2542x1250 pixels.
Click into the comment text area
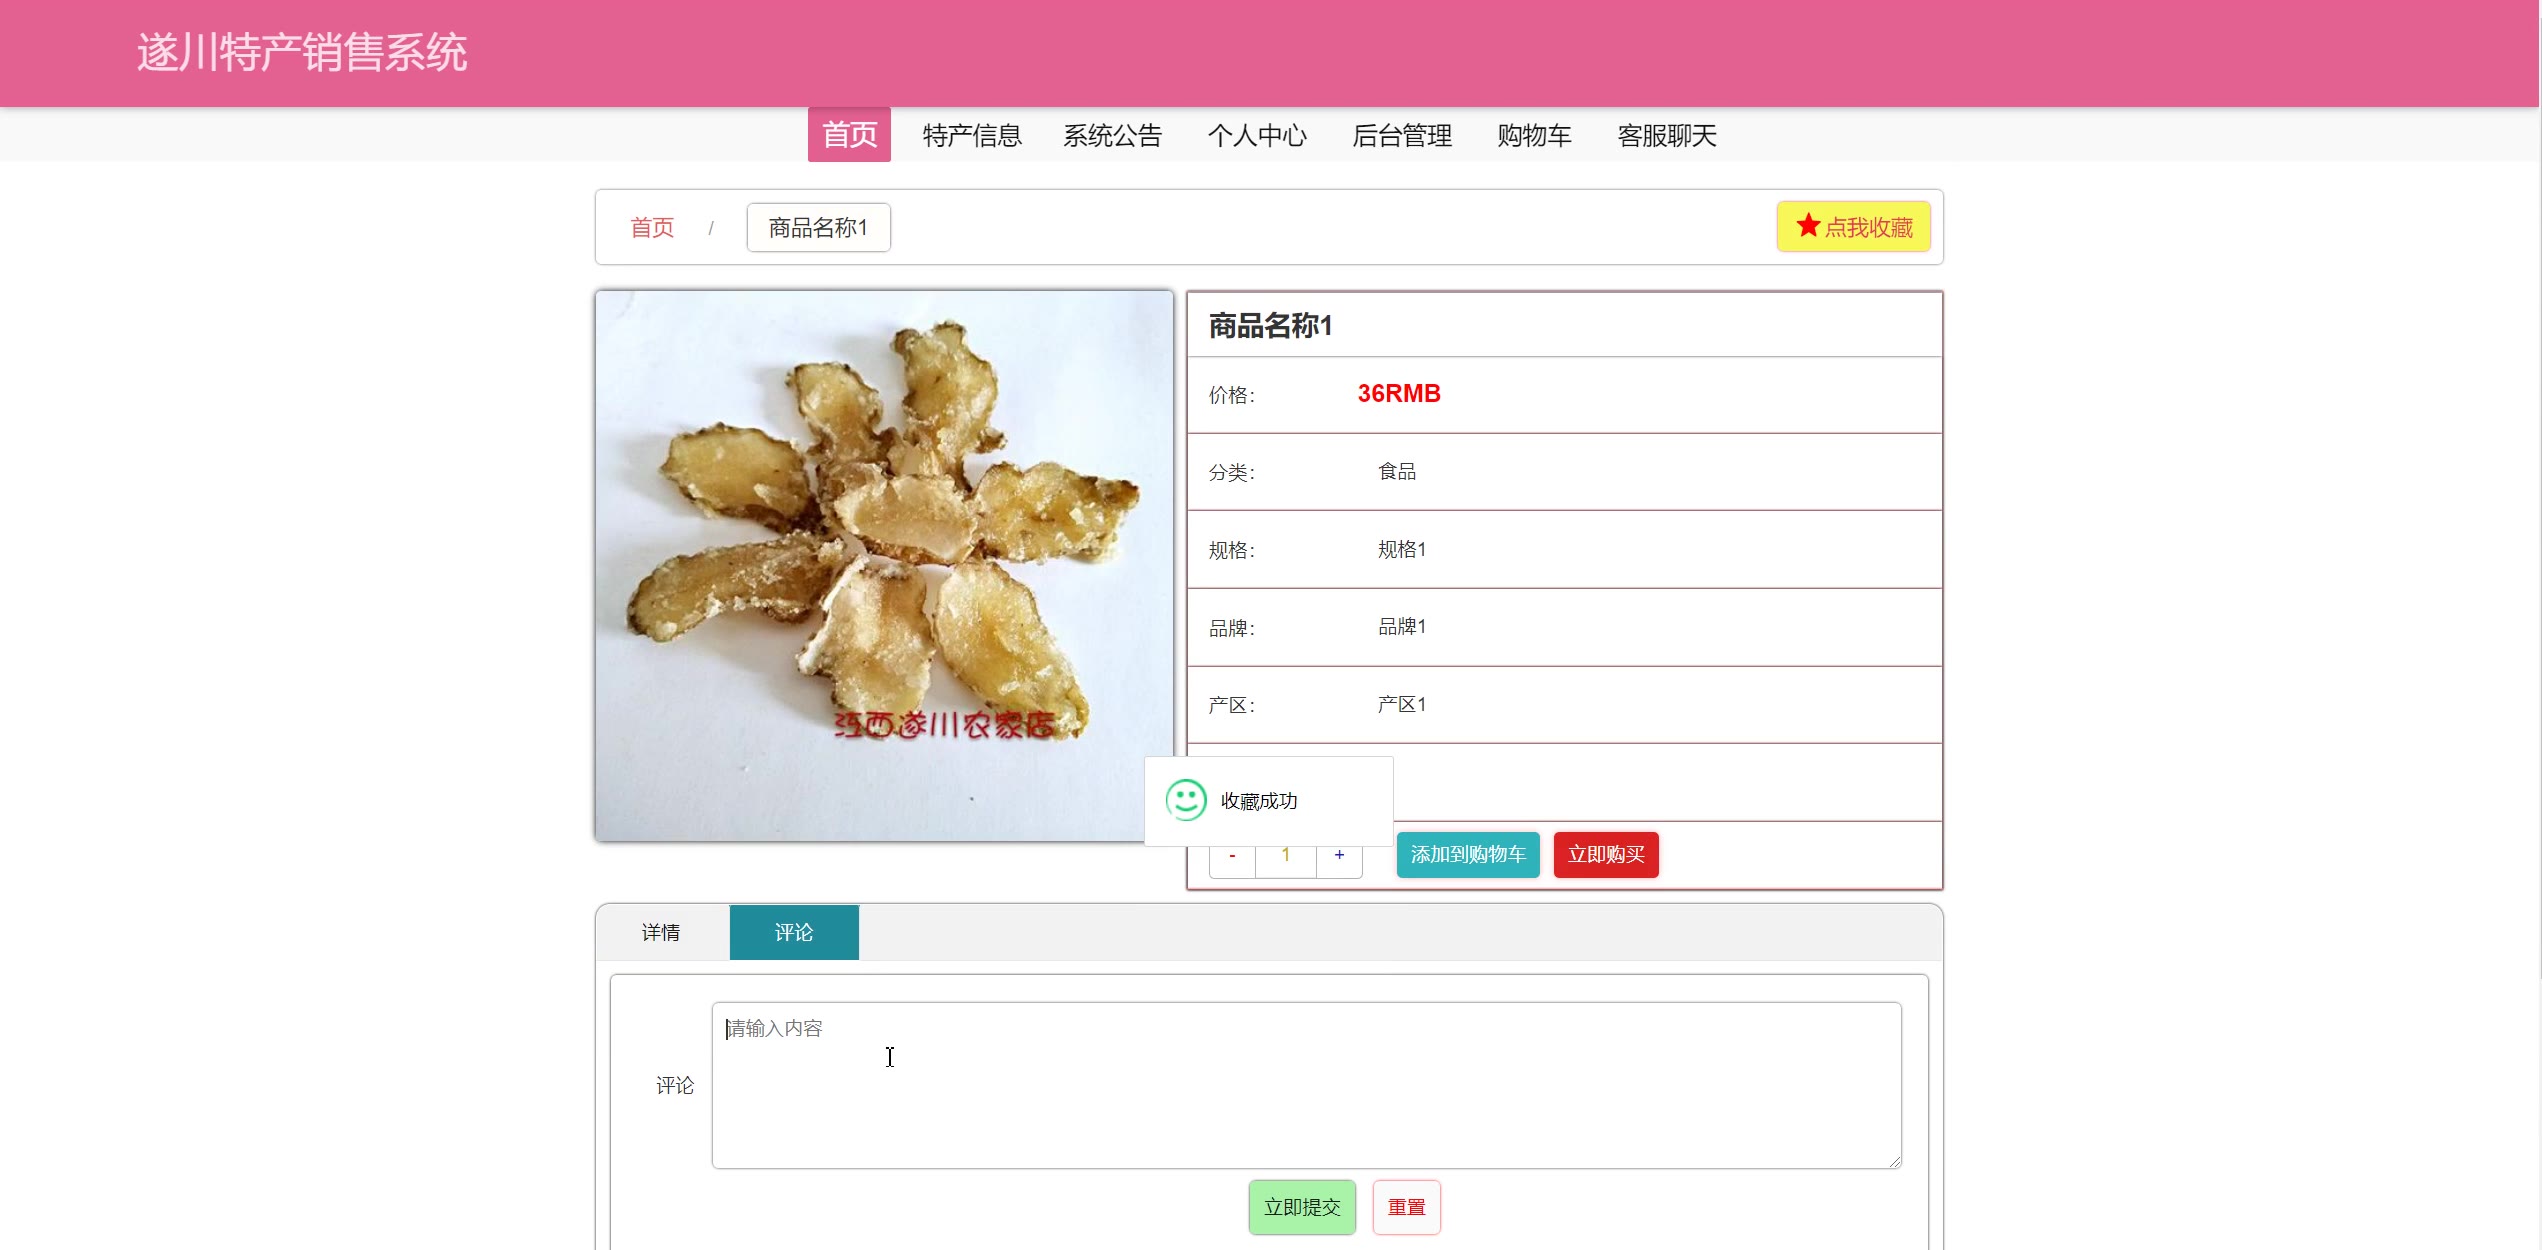(1306, 1085)
